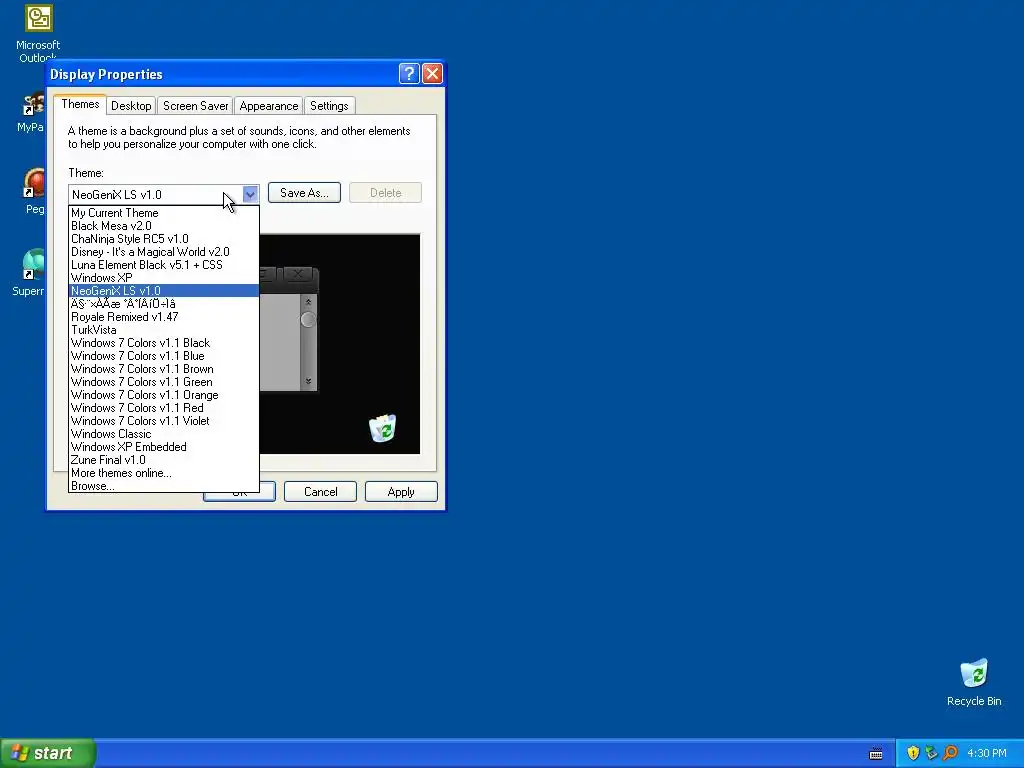The image size is (1024, 768).
Task: Open the Recycle Bin desktop icon
Action: pos(974,682)
